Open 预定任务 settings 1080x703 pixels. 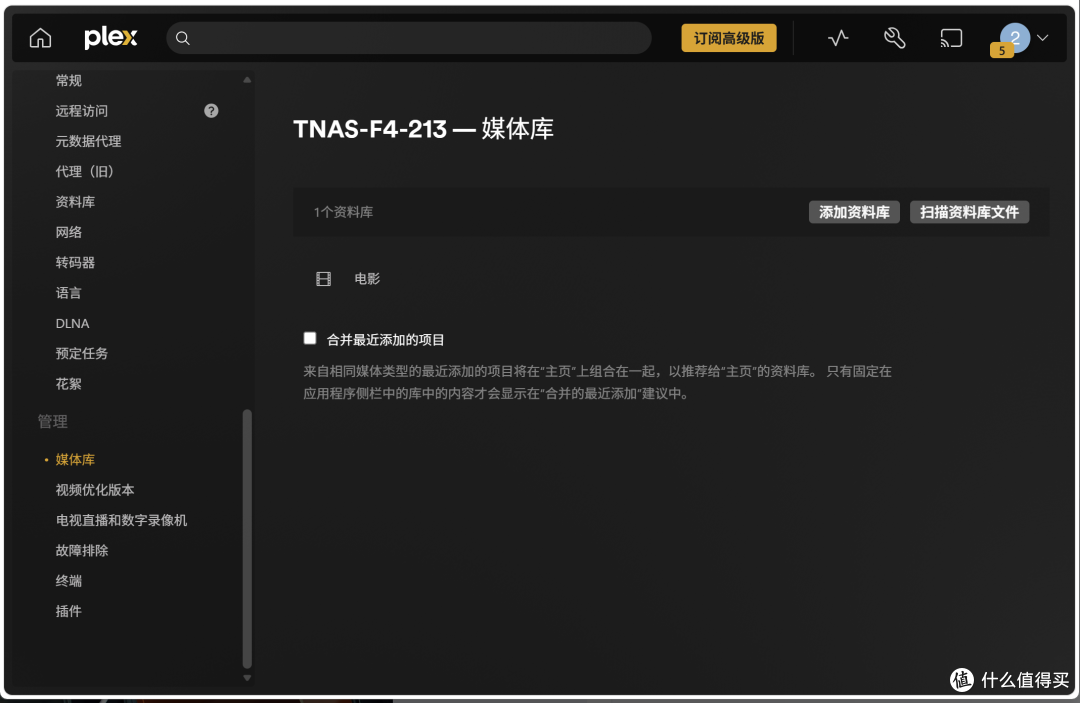click(82, 353)
